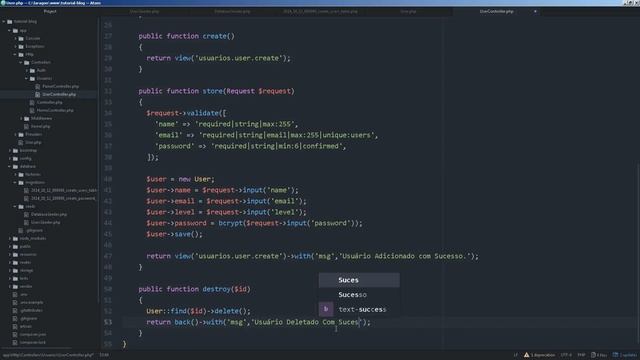640x360 pixels.
Task: Click the LF line ending selector
Action: 516,355
